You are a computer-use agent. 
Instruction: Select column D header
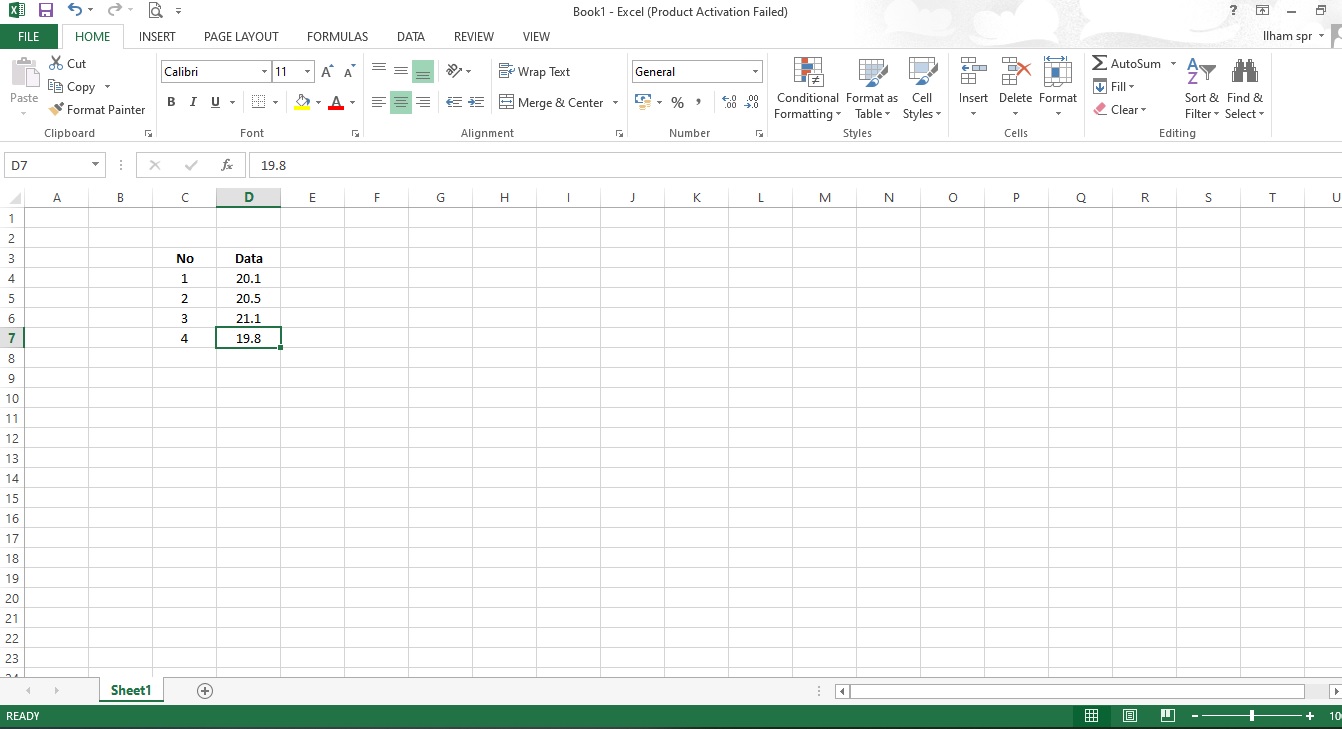[249, 197]
